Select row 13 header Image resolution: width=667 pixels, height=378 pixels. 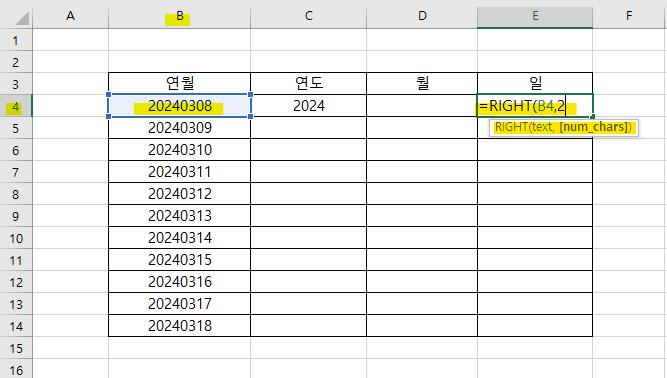tap(16, 304)
